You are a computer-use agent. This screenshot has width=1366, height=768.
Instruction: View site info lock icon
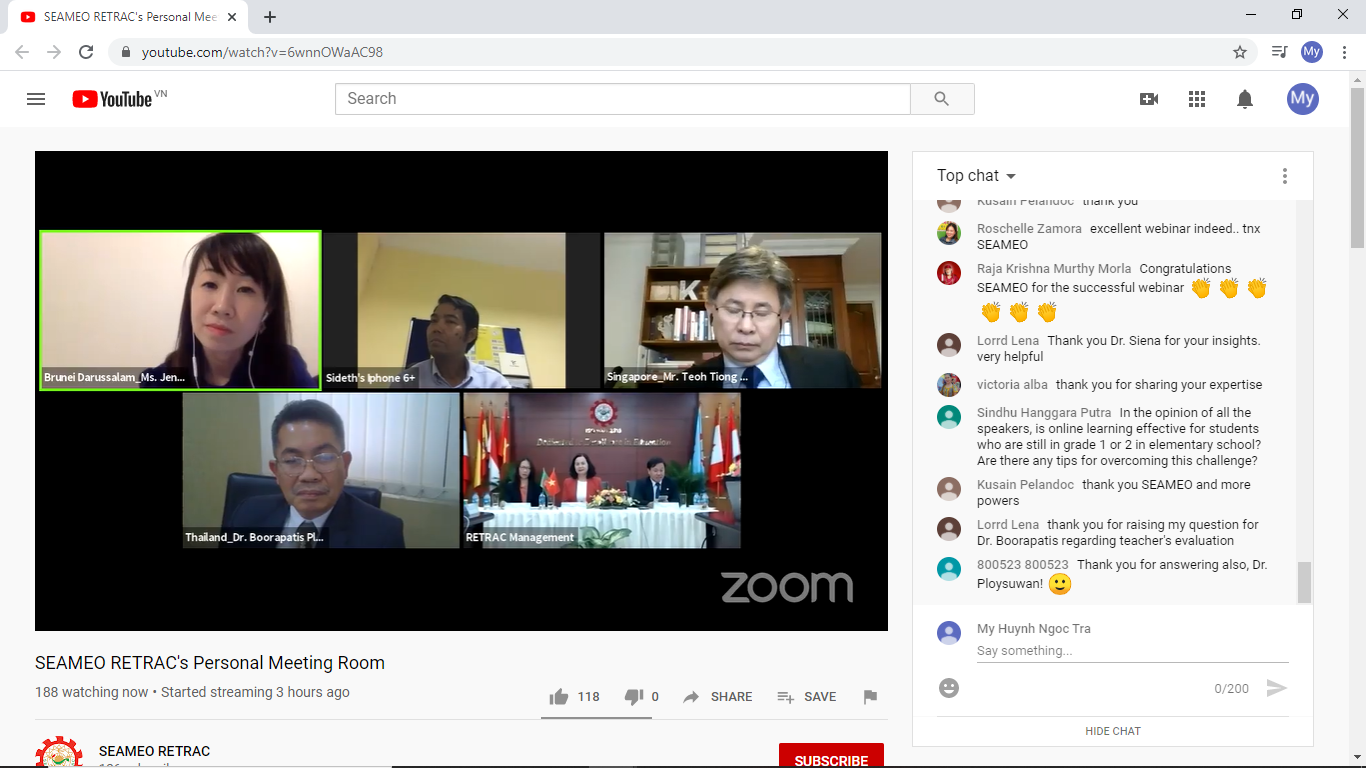[126, 52]
